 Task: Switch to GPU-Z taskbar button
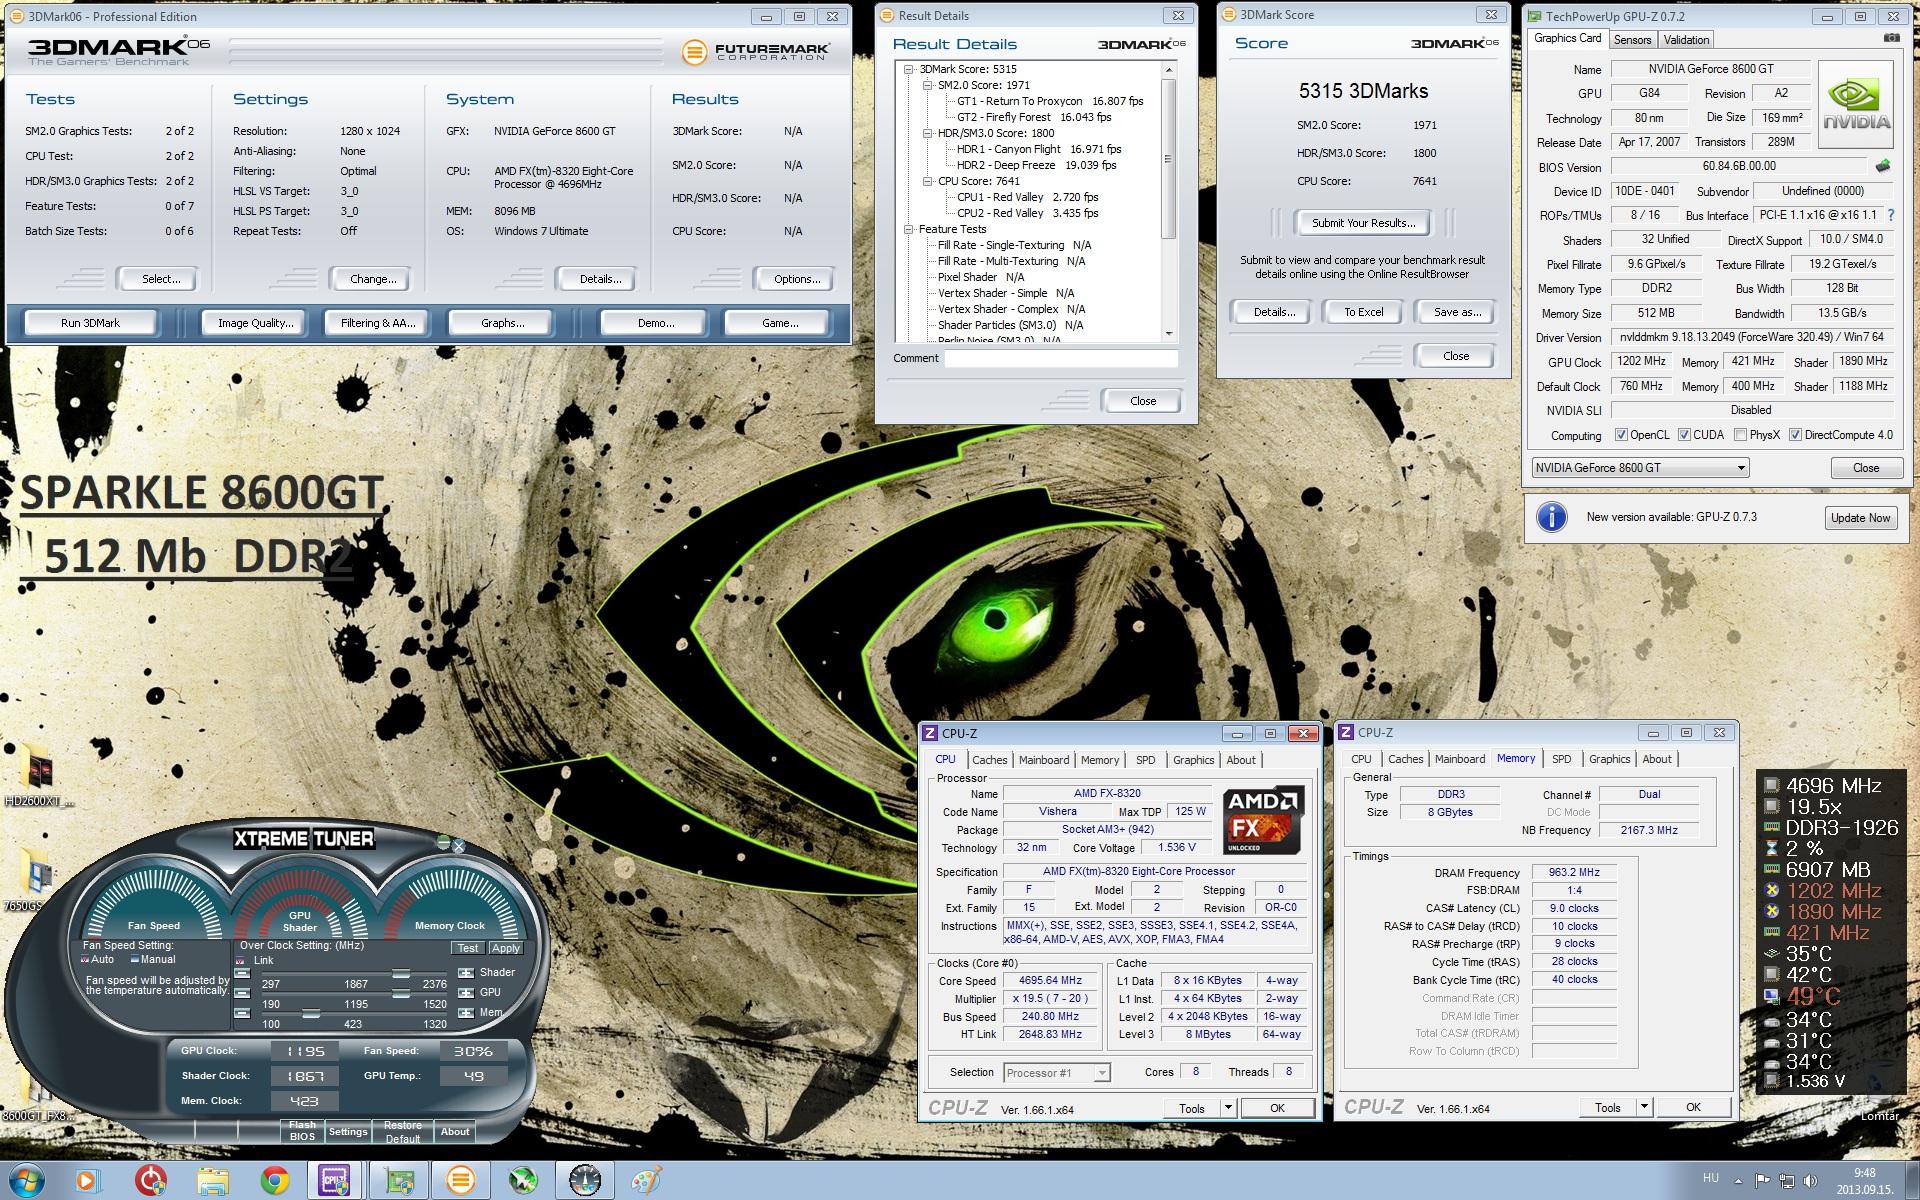pyautogui.click(x=399, y=1181)
